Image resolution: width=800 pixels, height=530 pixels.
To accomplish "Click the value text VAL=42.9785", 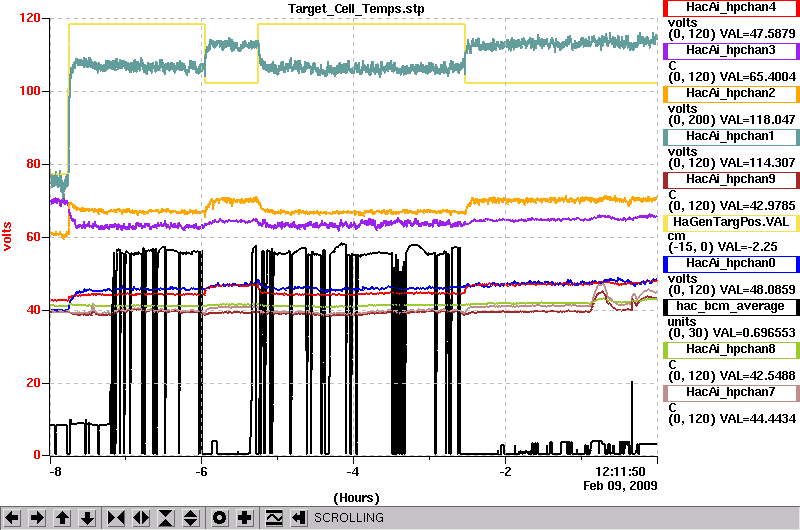I will [x=757, y=206].
